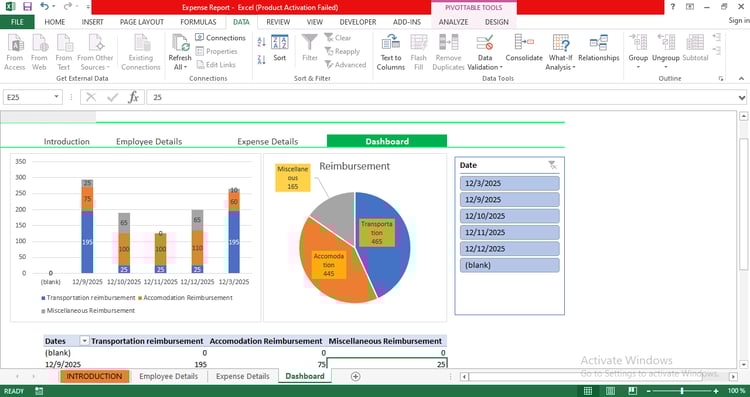Click Remove Duplicates

[x=448, y=52]
